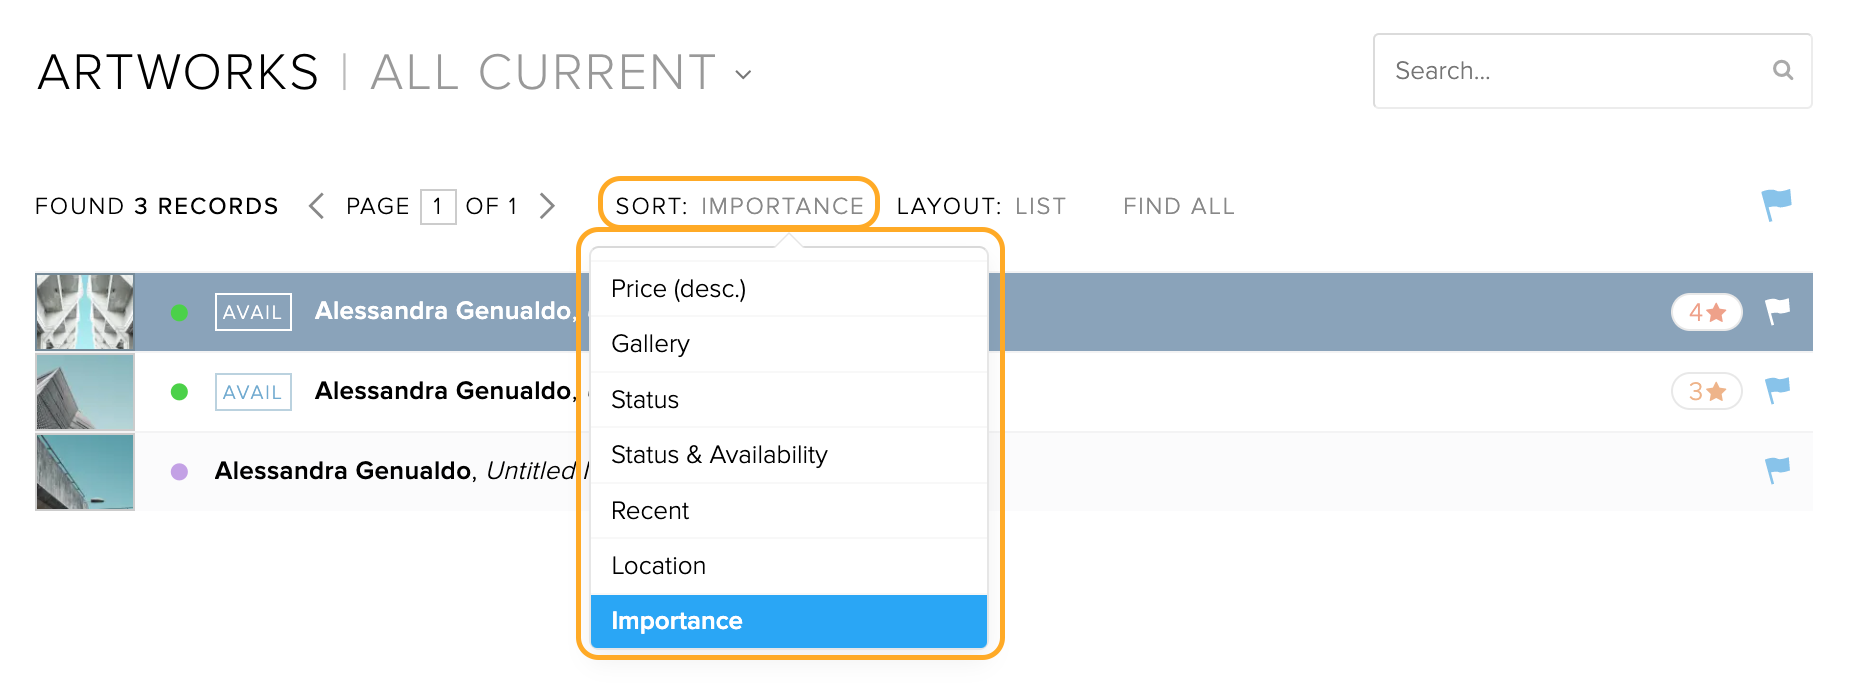Screen dimensions: 1866x686
Task: Click the 3-star importance badge
Action: tap(1707, 391)
